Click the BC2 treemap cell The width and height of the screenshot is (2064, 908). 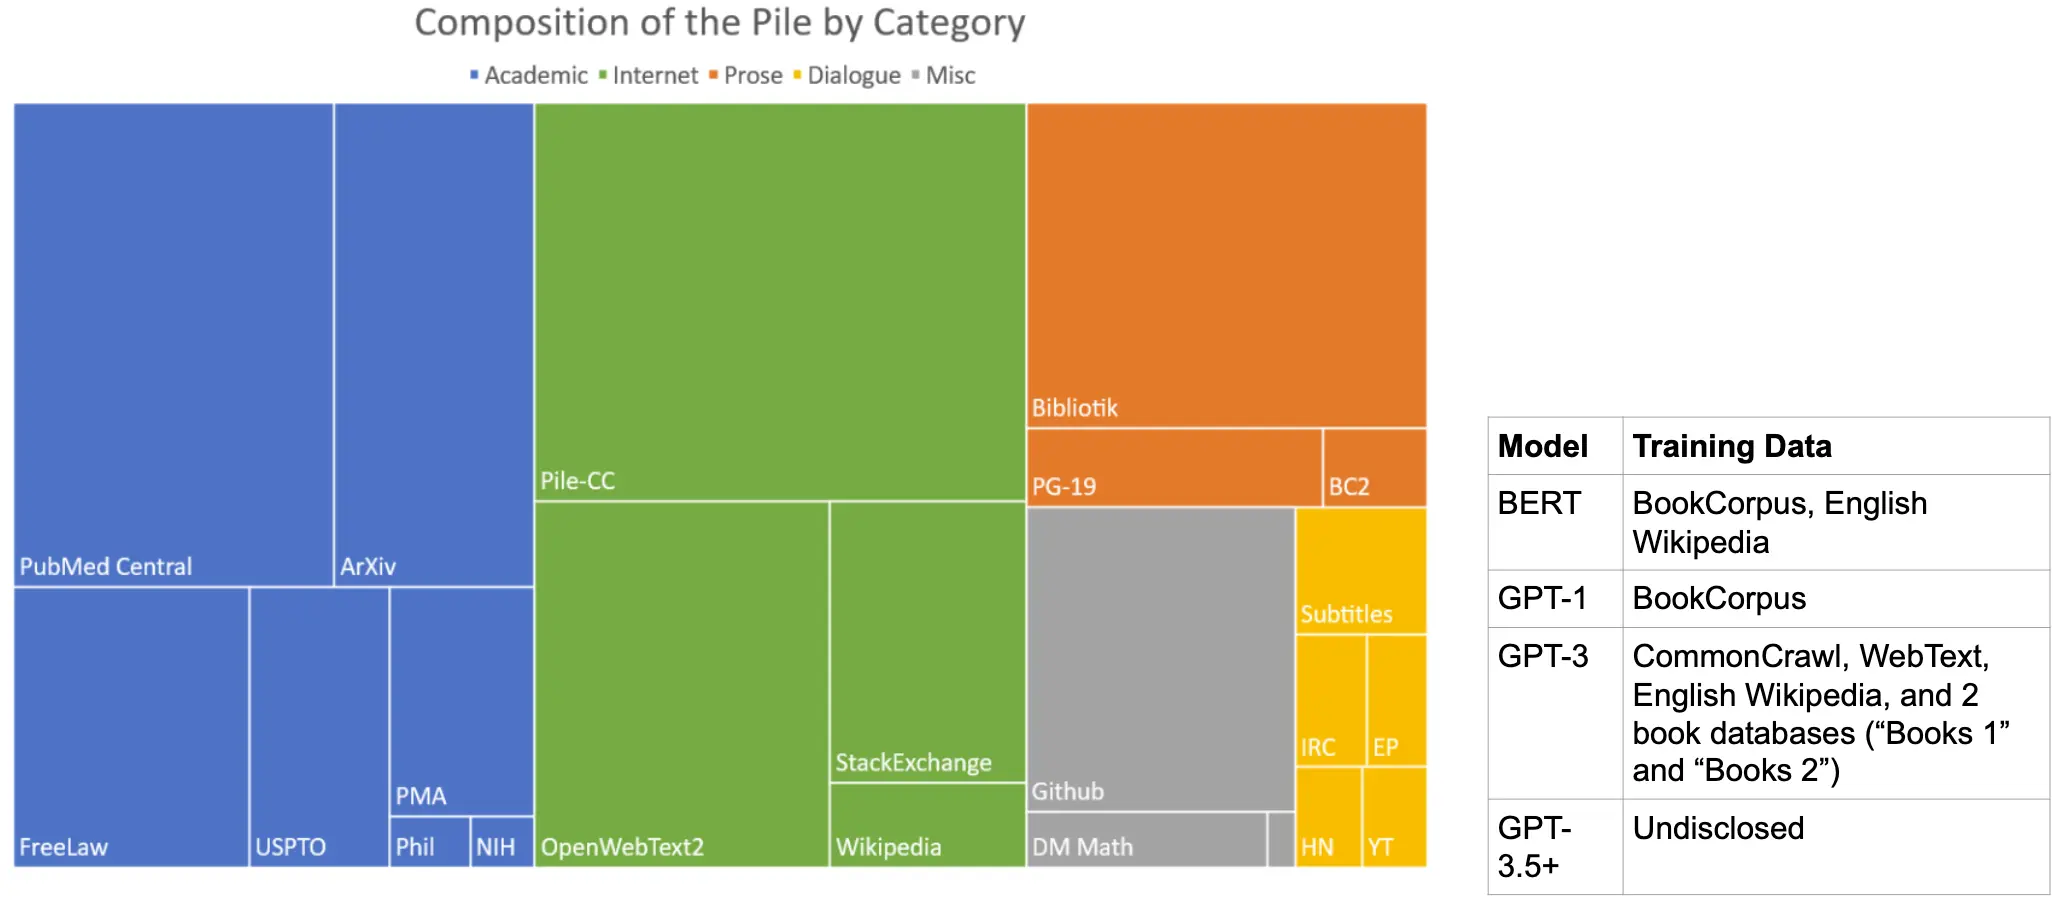(x=1375, y=468)
